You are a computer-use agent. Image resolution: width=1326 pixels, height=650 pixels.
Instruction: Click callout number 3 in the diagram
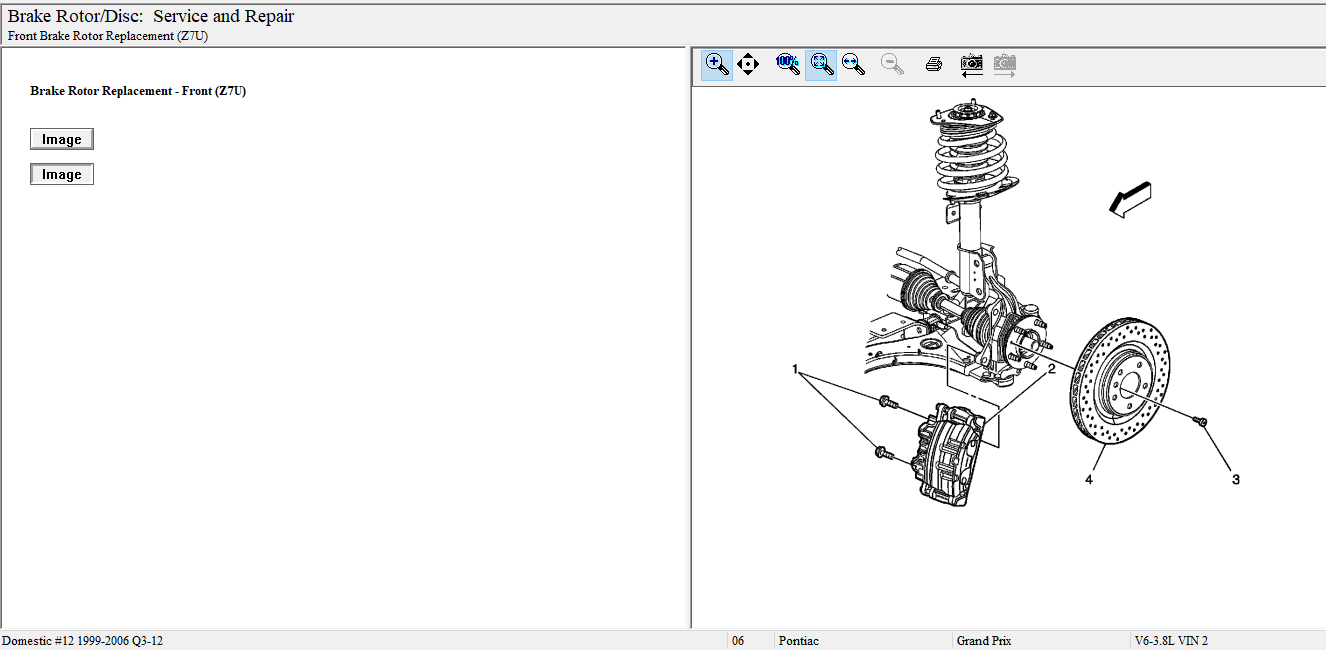(1235, 480)
